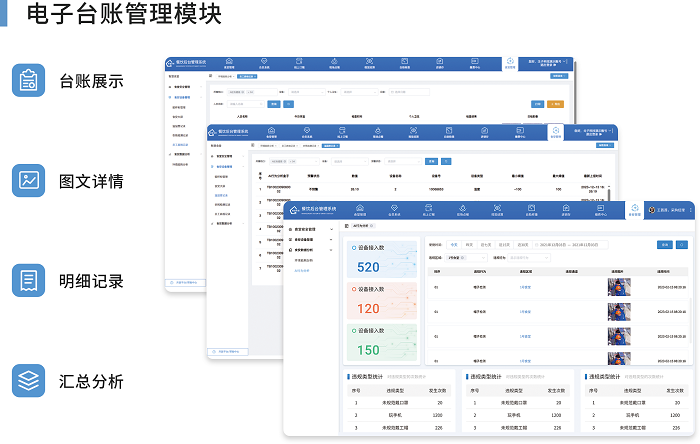Click the 图文详情 chart icon
700x444 pixels.
point(29,180)
